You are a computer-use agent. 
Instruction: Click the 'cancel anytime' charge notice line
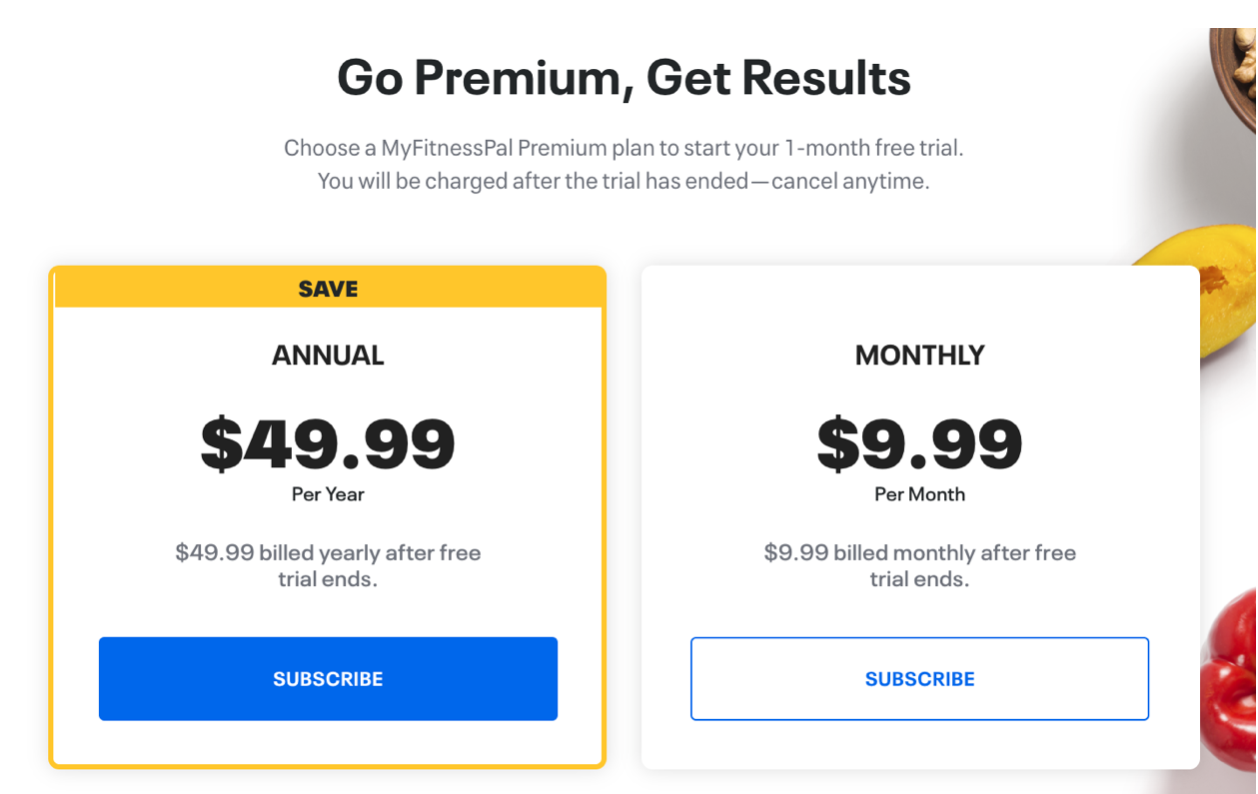click(624, 182)
